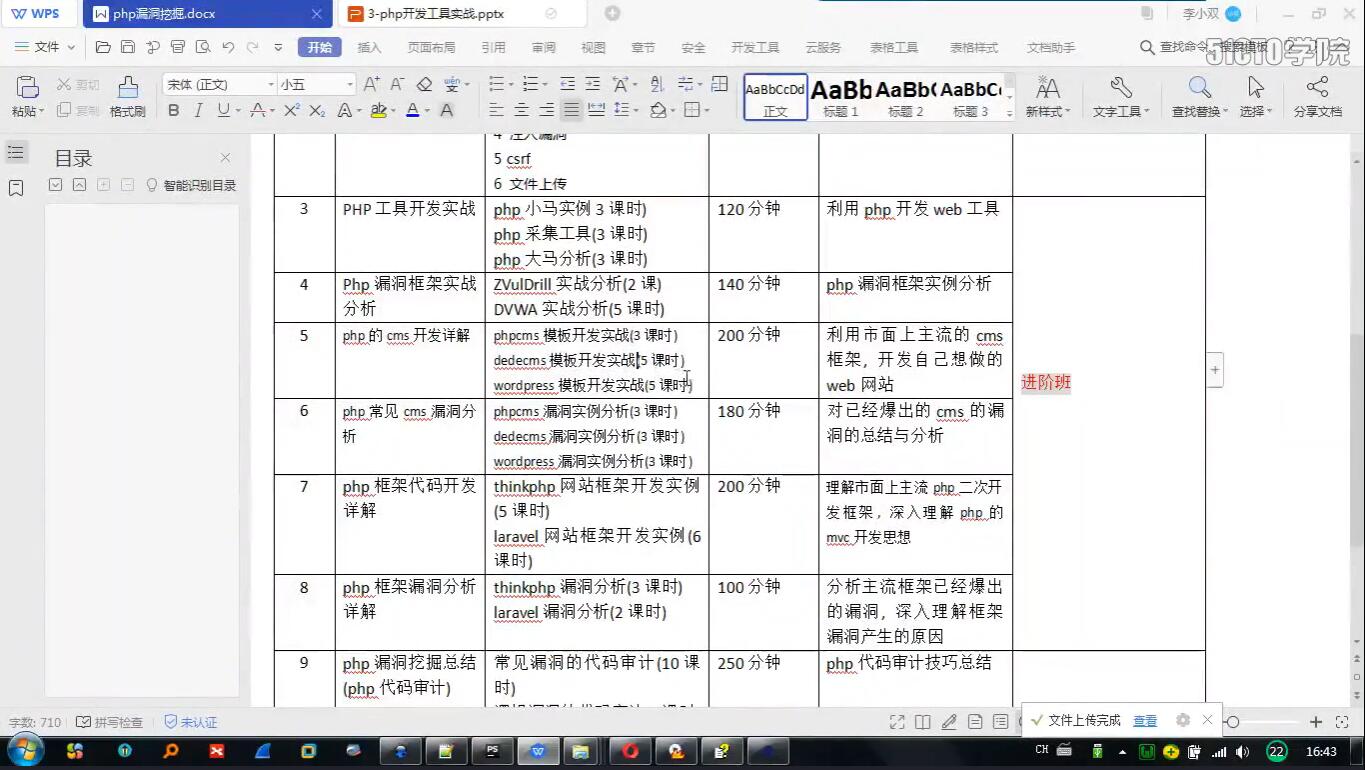Open the font name dropdown 宋体 (正文)
Viewport: 1365px width, 770px height.
pos(270,85)
